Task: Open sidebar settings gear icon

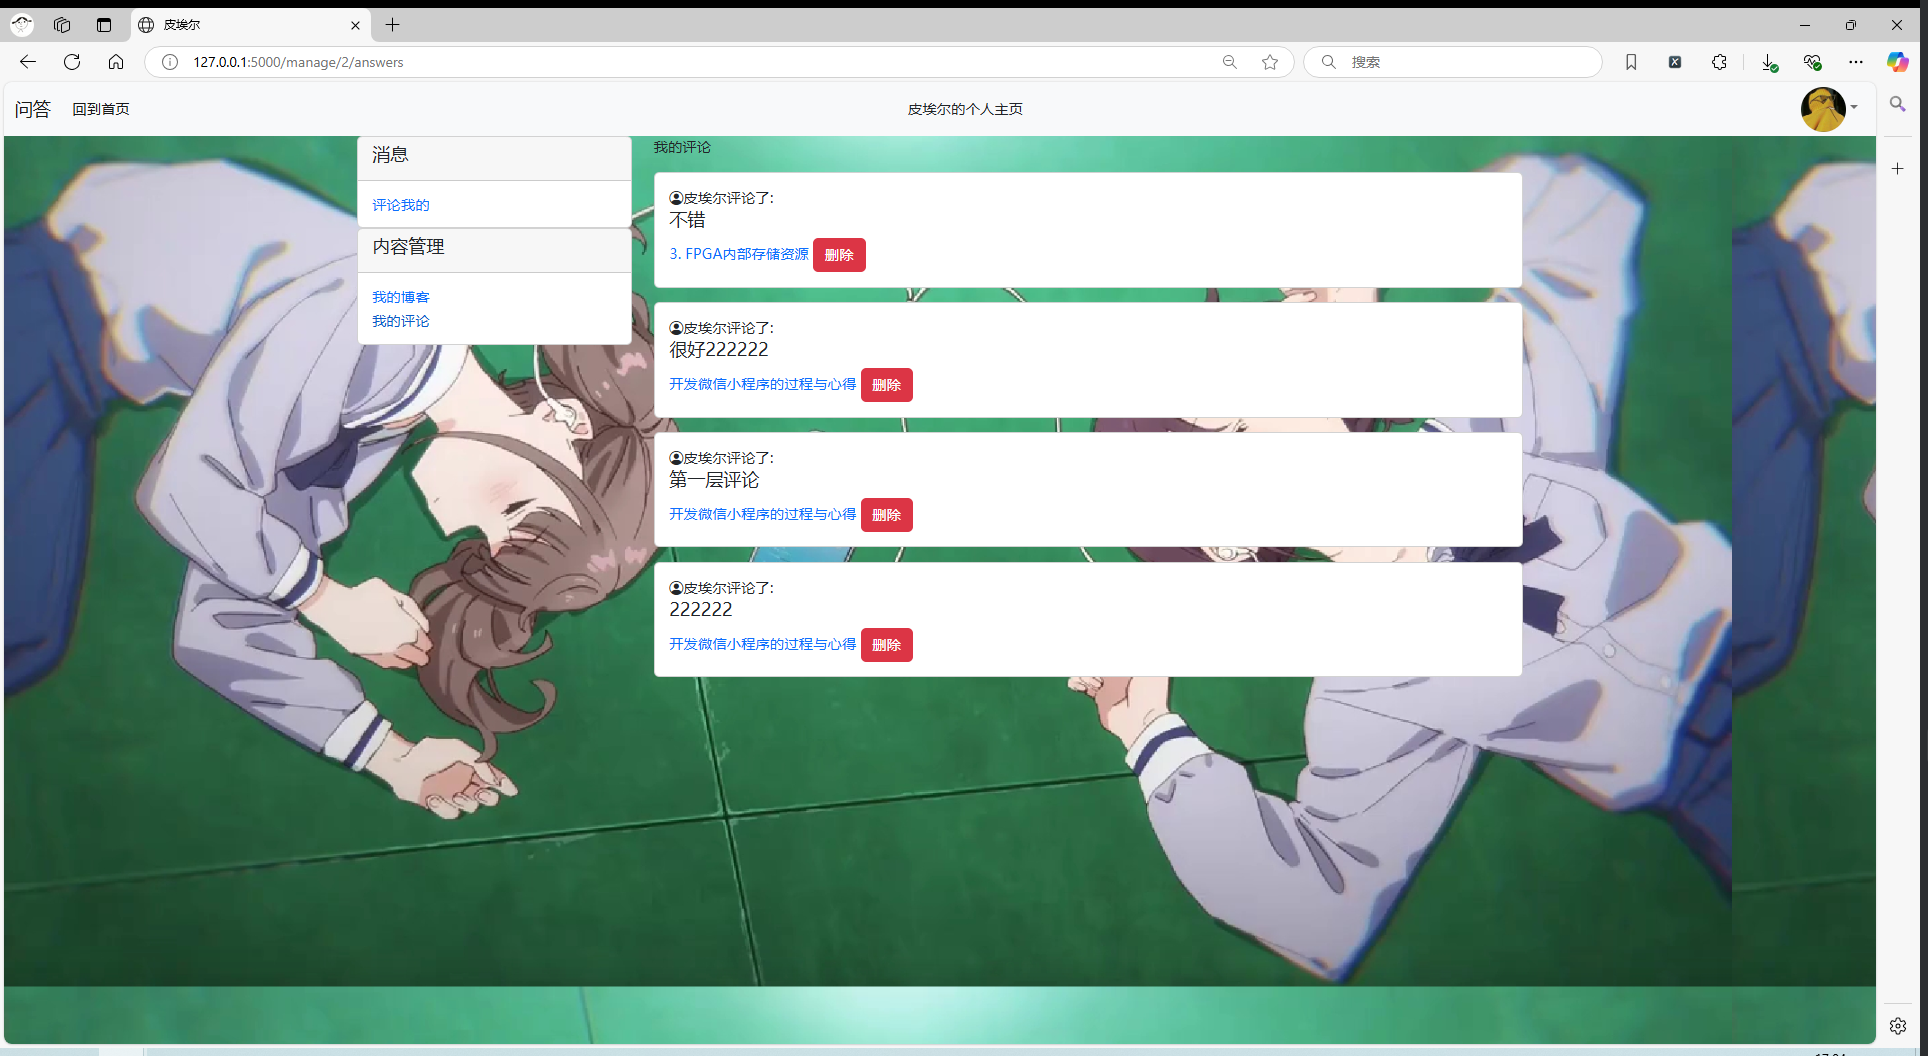Action: point(1897,1026)
